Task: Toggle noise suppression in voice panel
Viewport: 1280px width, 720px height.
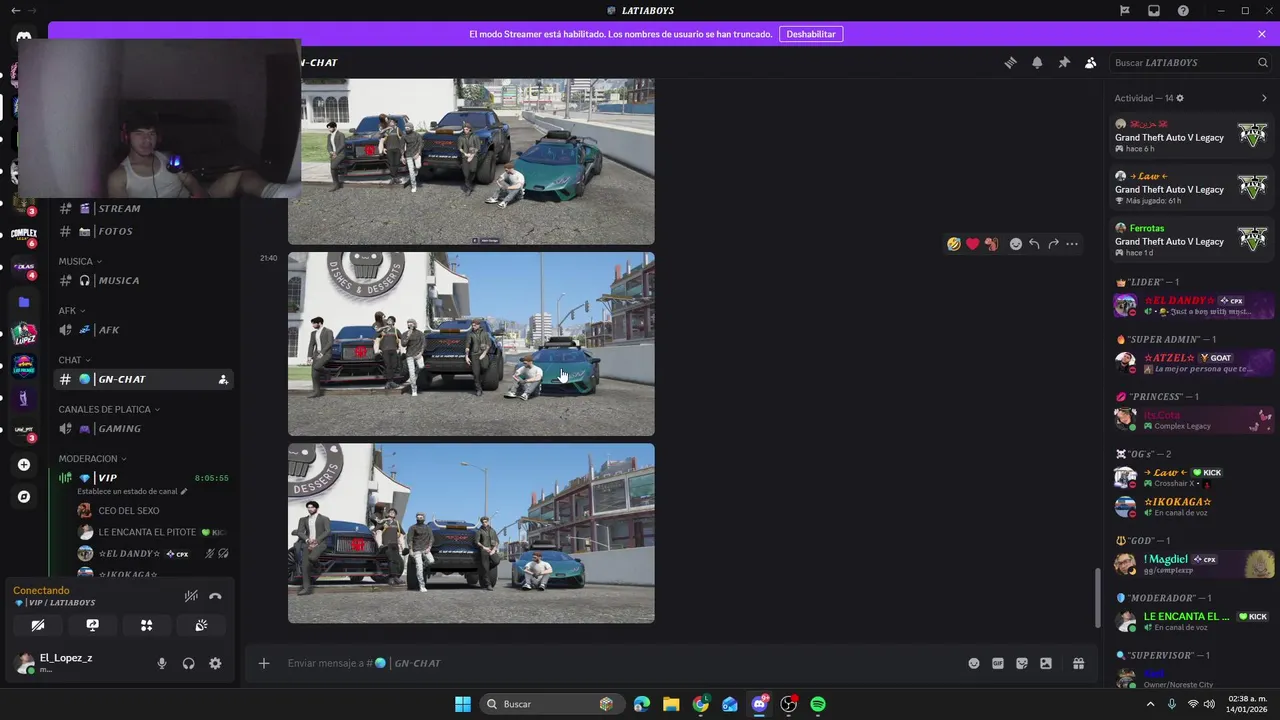Action: [191, 596]
